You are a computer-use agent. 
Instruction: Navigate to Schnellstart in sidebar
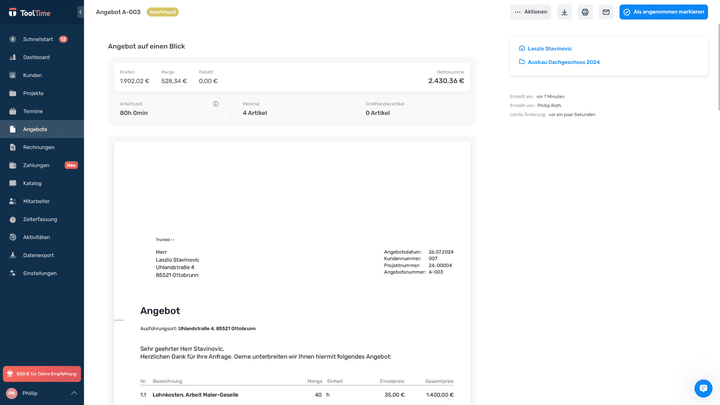point(38,39)
